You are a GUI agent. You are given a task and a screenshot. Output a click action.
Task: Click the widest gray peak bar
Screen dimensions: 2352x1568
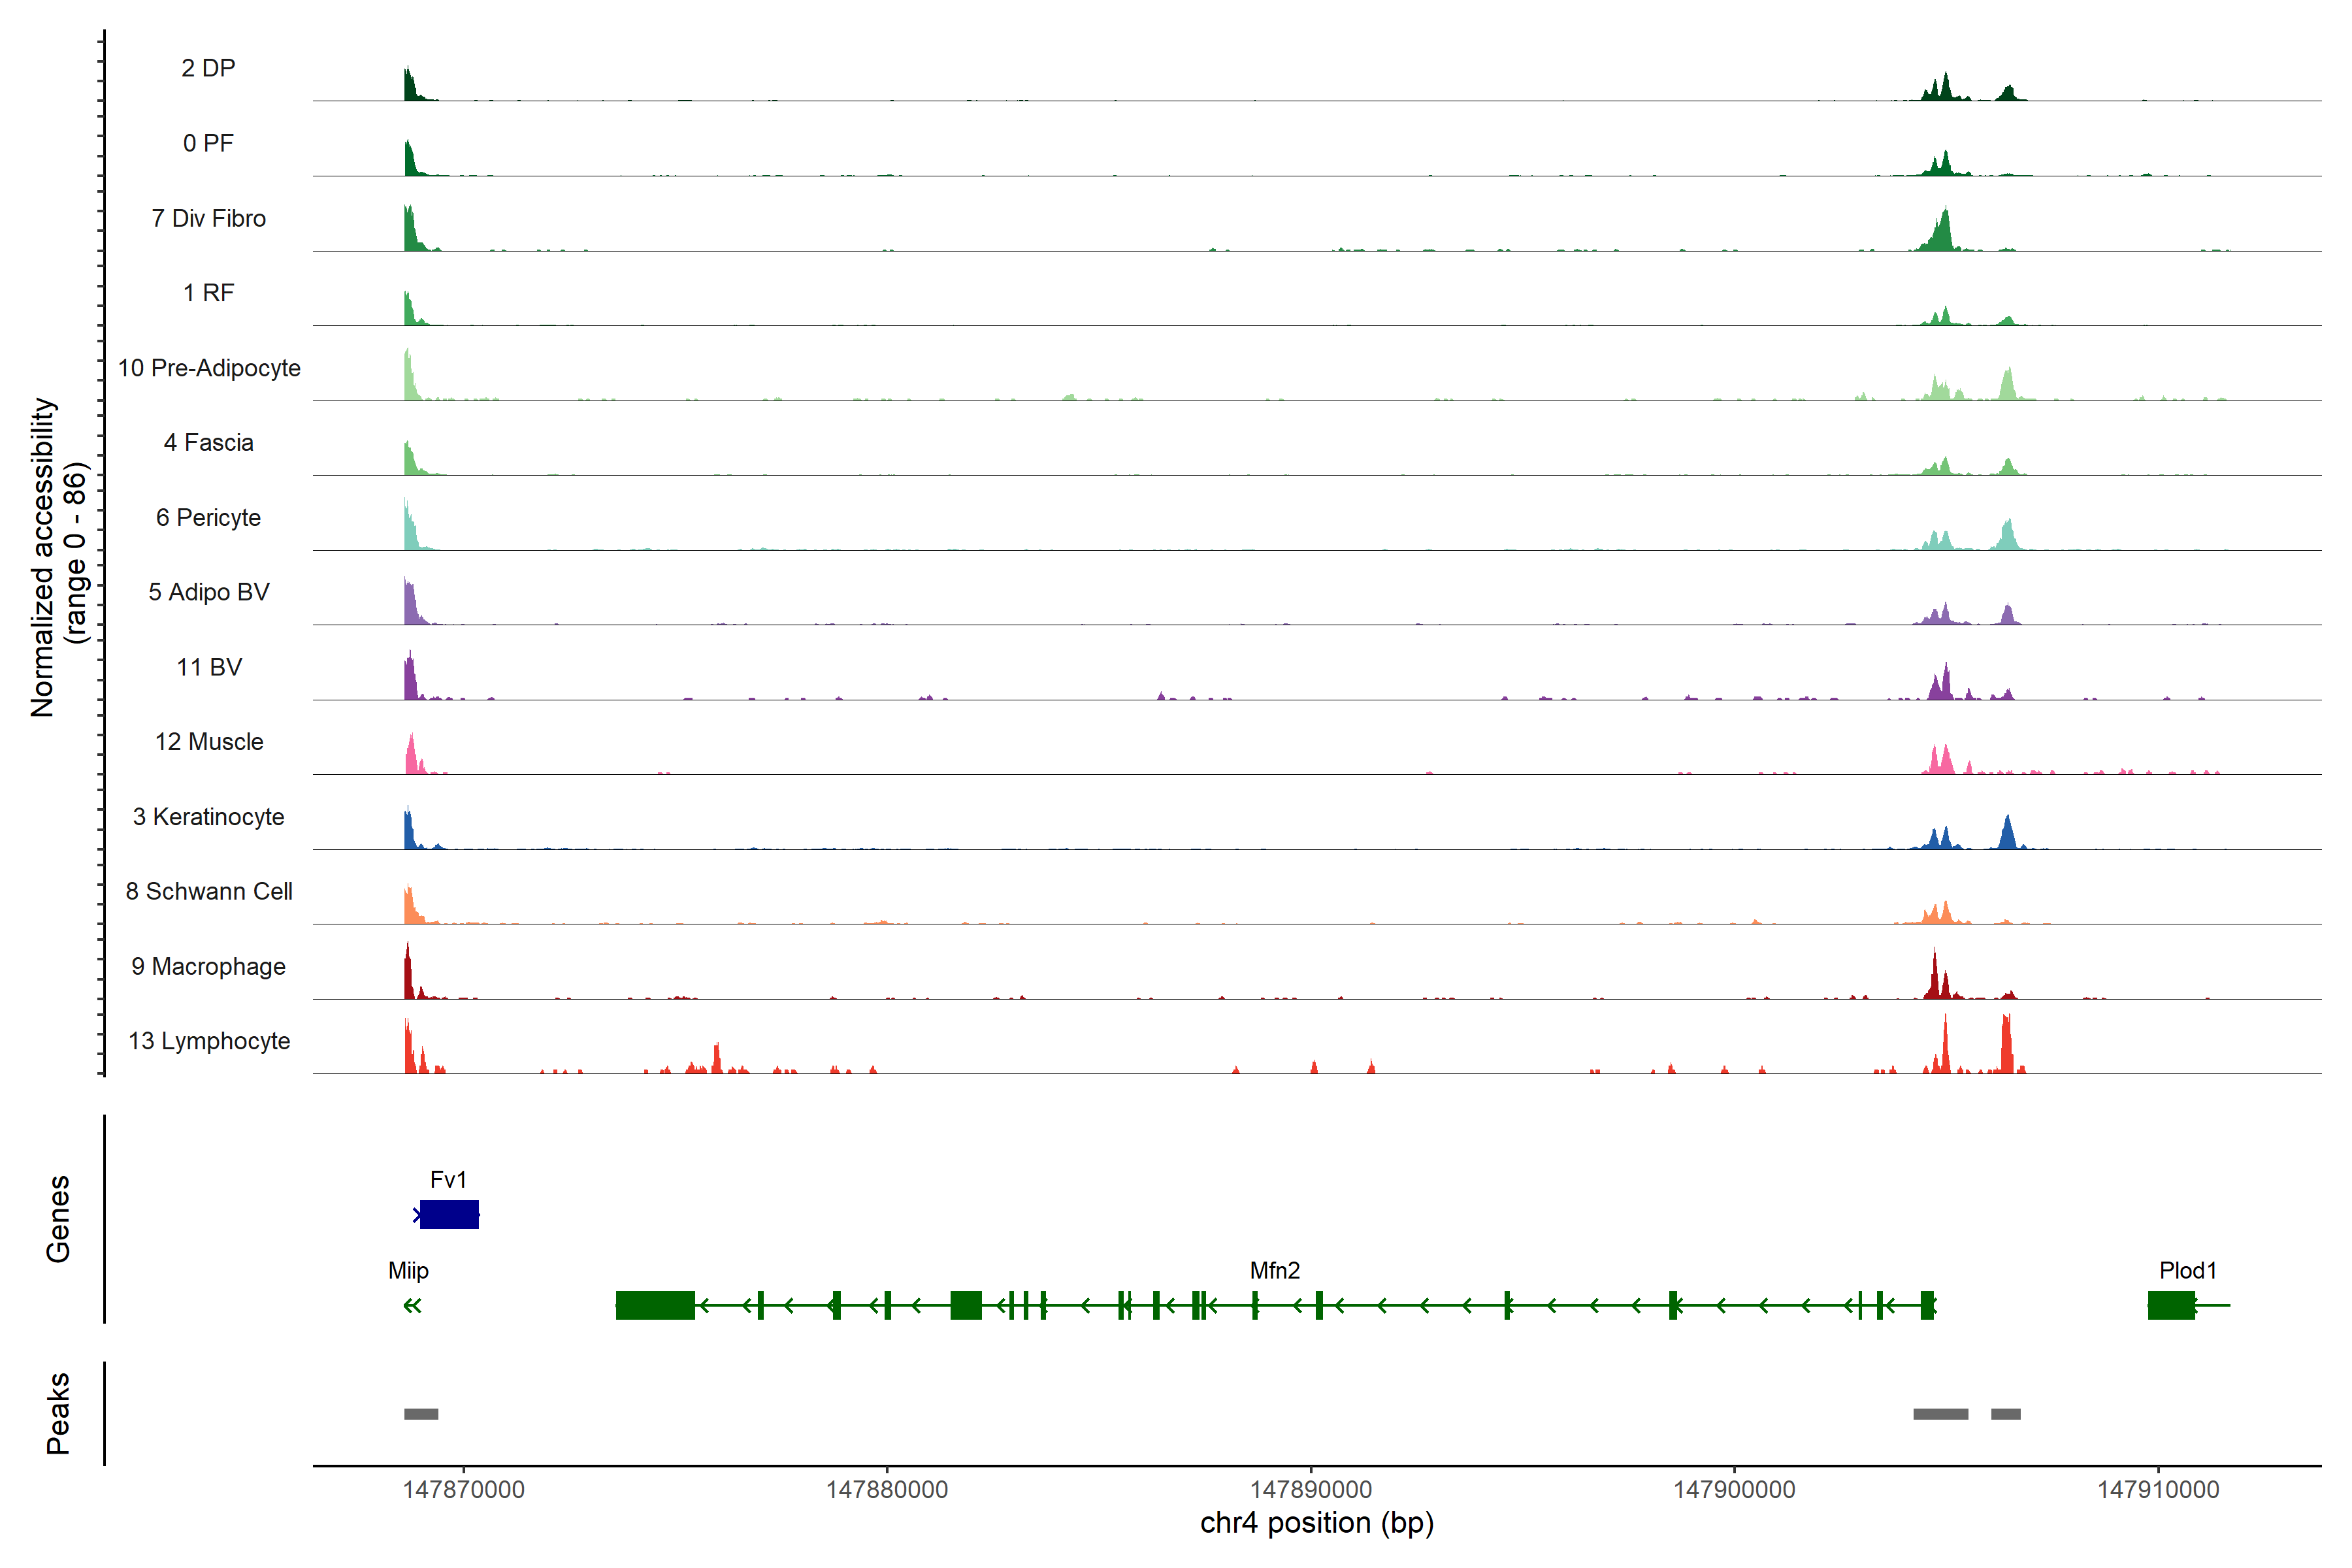[x=1940, y=1414]
